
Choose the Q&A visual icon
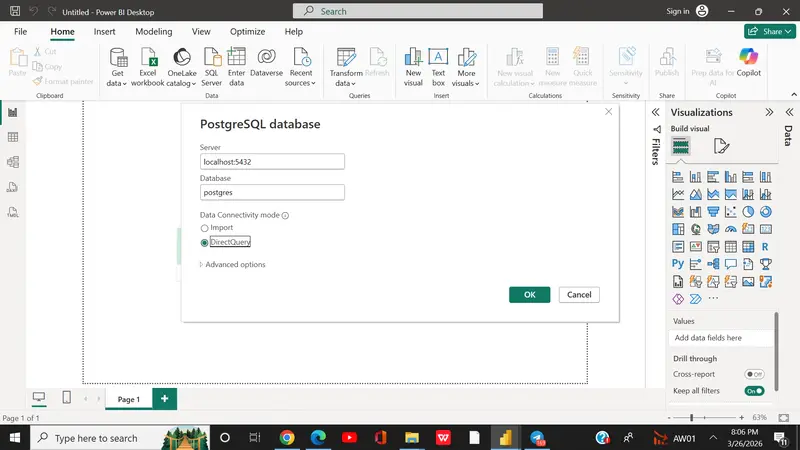pyautogui.click(x=731, y=264)
